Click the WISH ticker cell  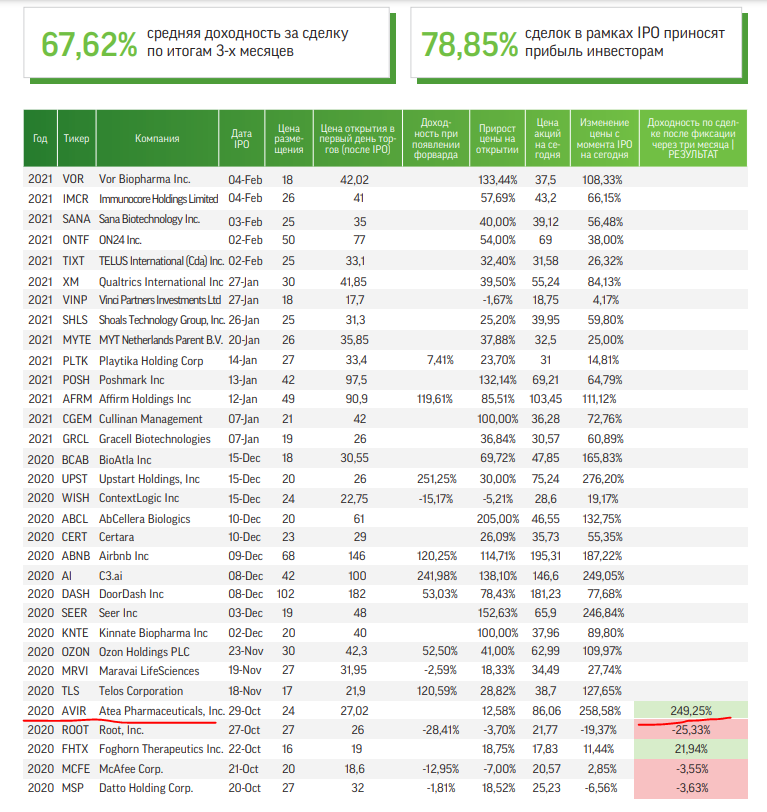pos(76,498)
